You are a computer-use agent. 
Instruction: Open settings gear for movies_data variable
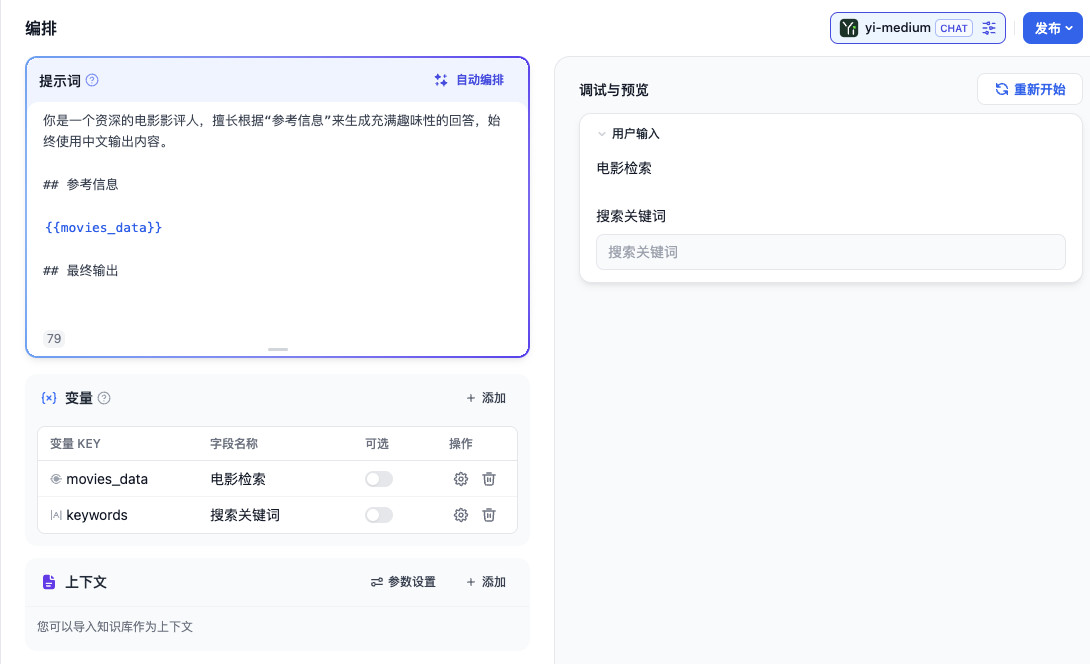[460, 479]
